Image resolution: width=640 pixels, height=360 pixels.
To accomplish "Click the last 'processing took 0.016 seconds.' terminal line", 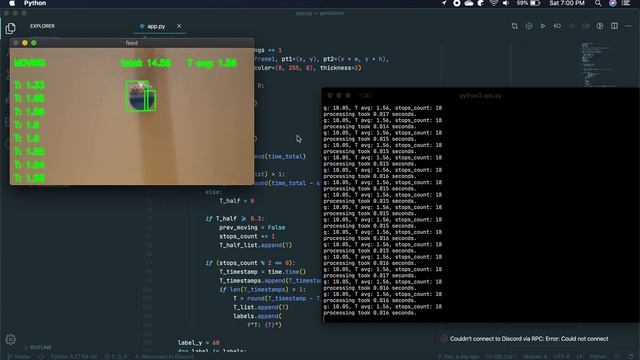I will coord(370,313).
